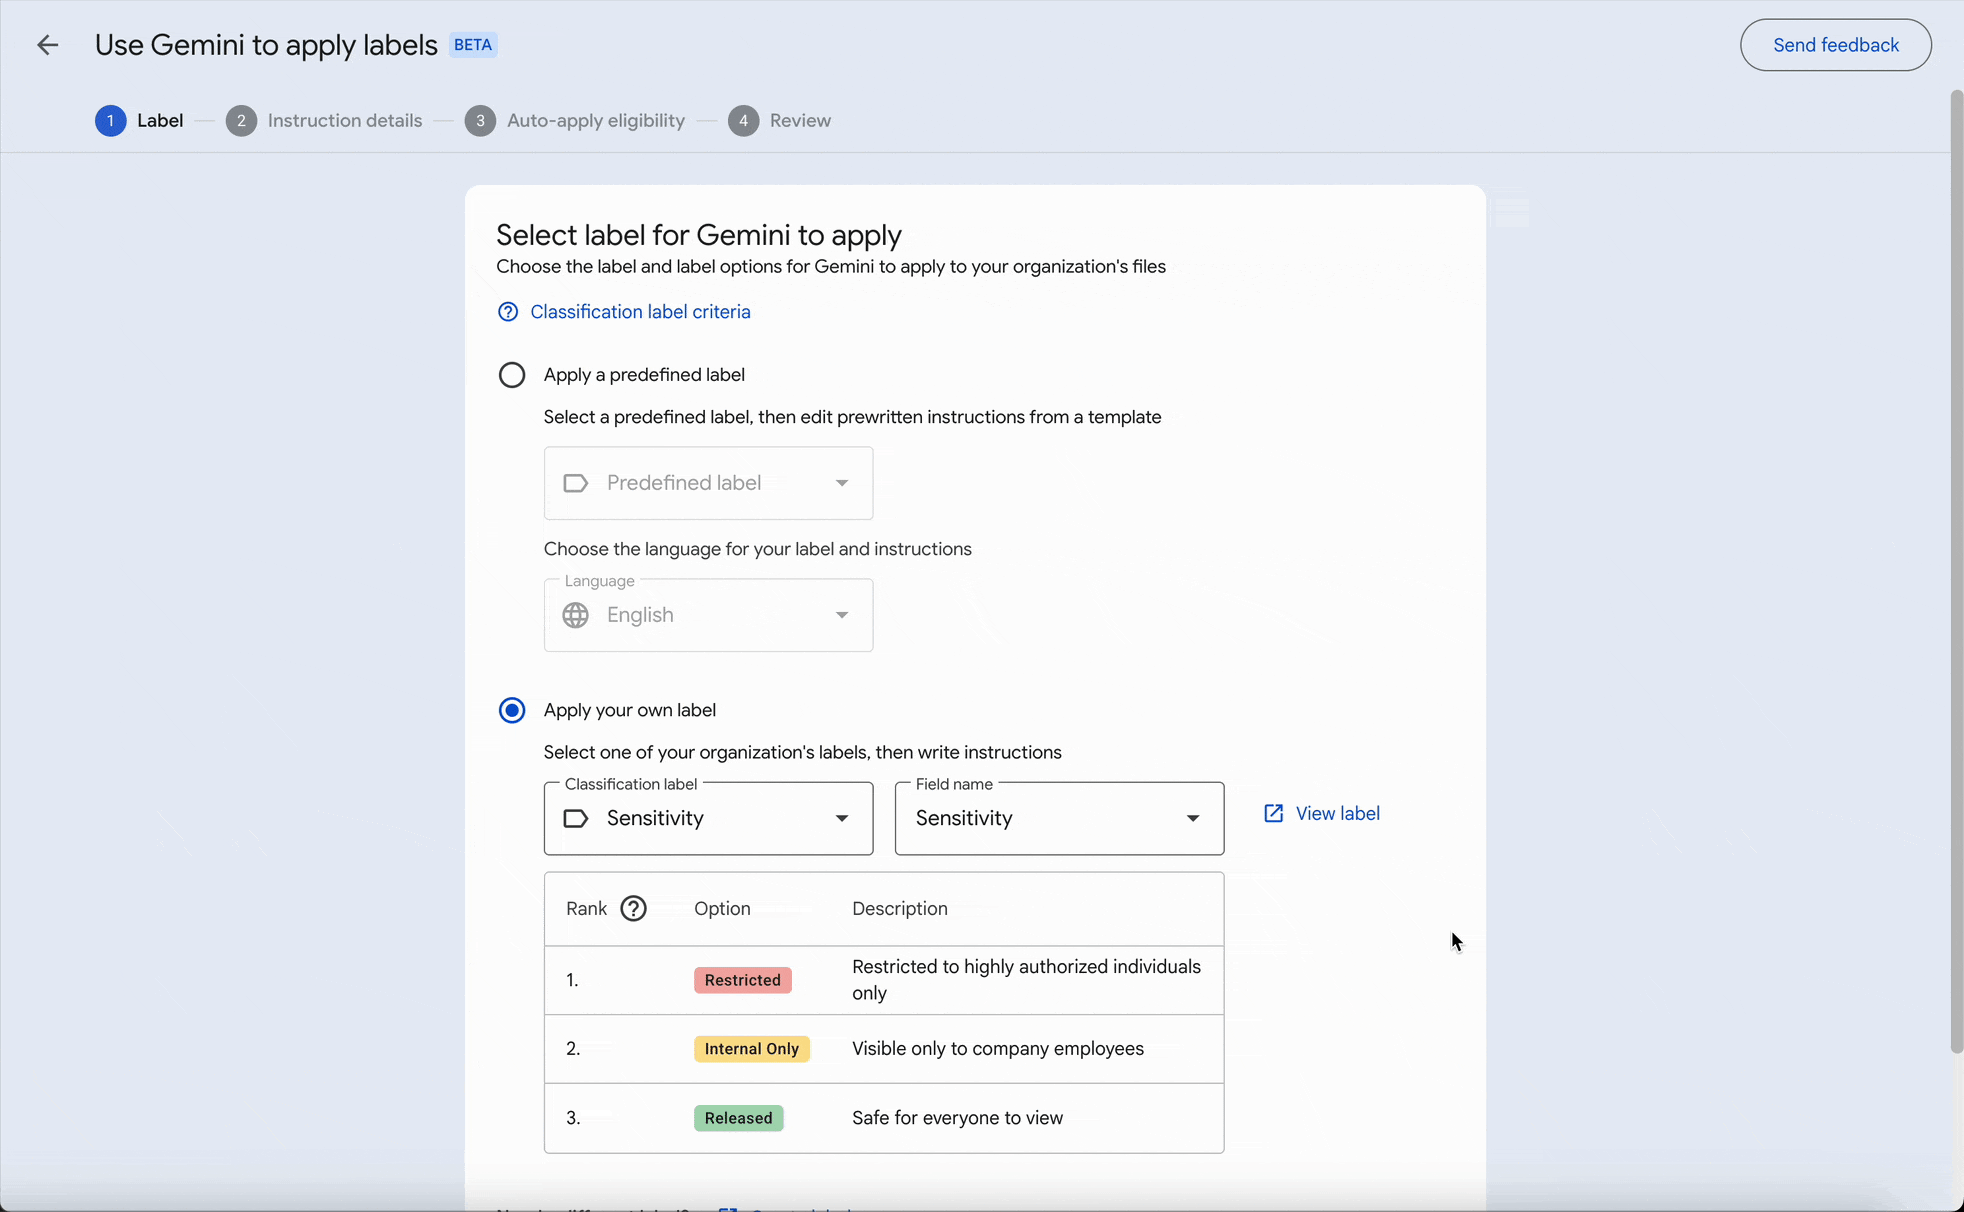Viewport: 1964px width, 1212px height.
Task: Go to step 3 Auto-apply eligibility
Action: 575,121
